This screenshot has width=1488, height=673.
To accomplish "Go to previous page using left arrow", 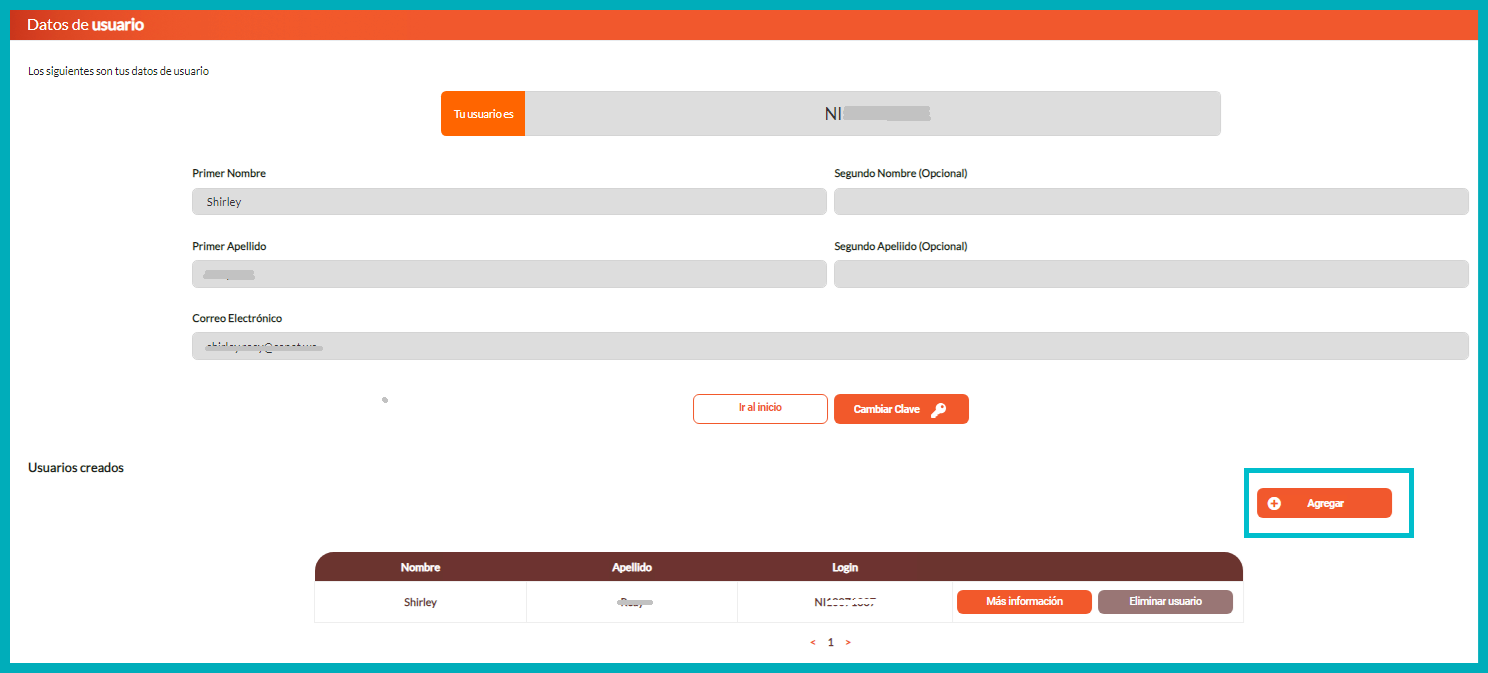I will pyautogui.click(x=813, y=643).
